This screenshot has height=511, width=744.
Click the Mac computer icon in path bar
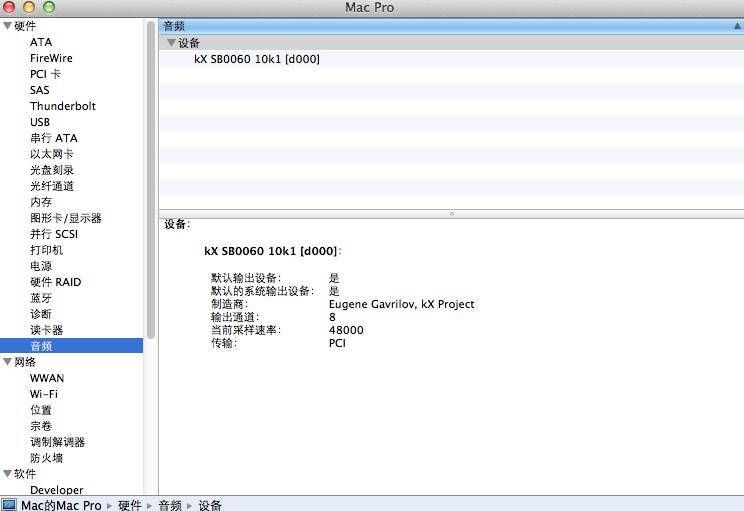tap(9, 504)
